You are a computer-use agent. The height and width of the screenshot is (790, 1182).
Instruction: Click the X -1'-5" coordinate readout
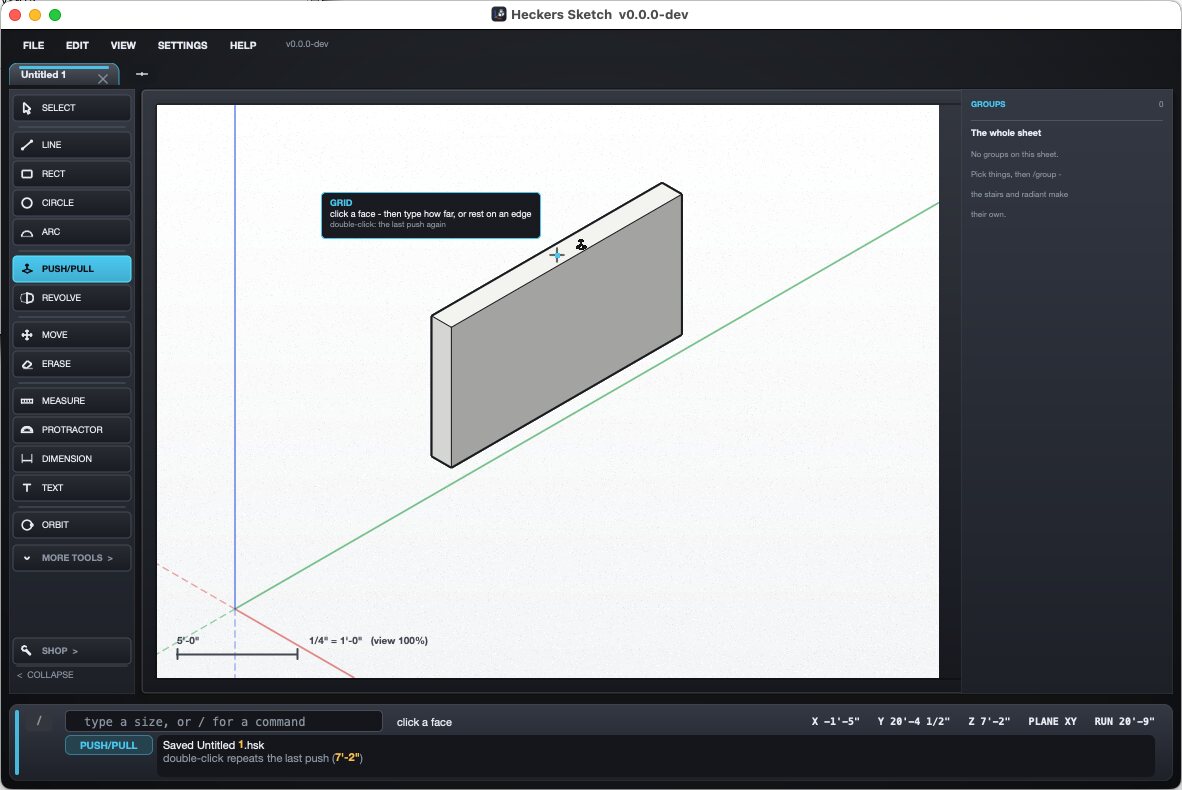835,721
